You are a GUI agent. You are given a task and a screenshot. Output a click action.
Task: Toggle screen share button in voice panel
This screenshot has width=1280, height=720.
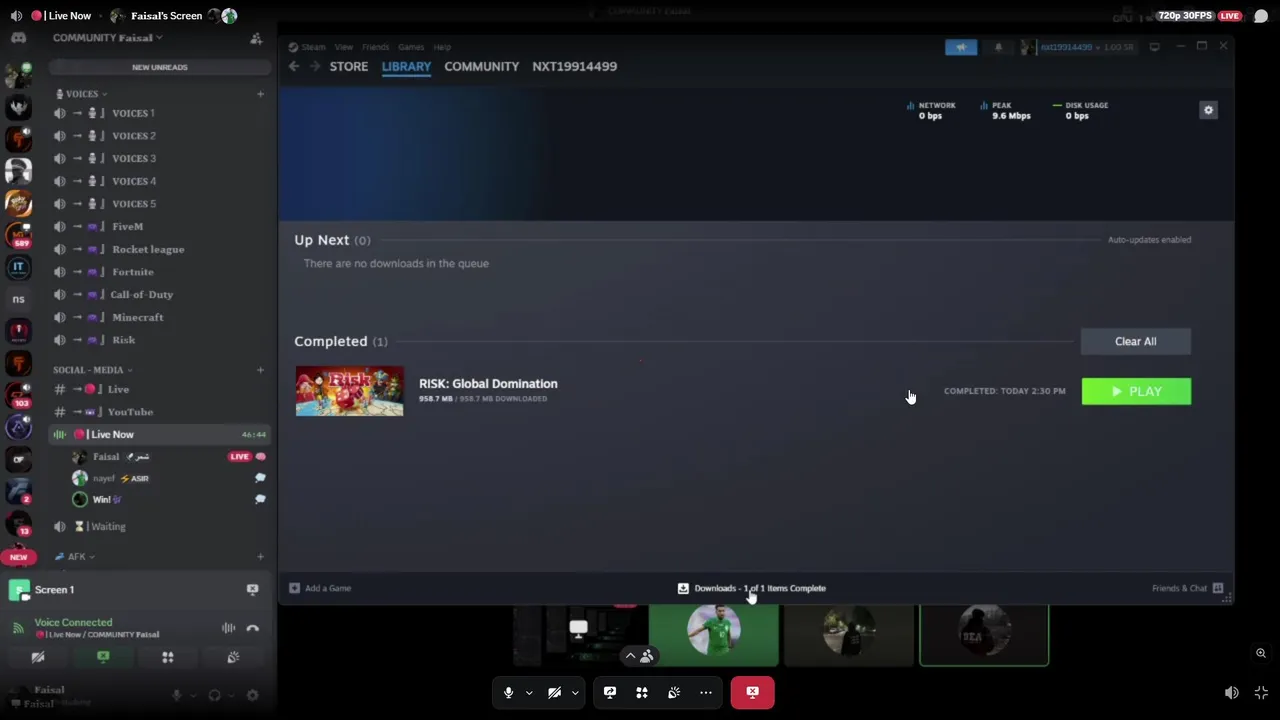coord(103,657)
